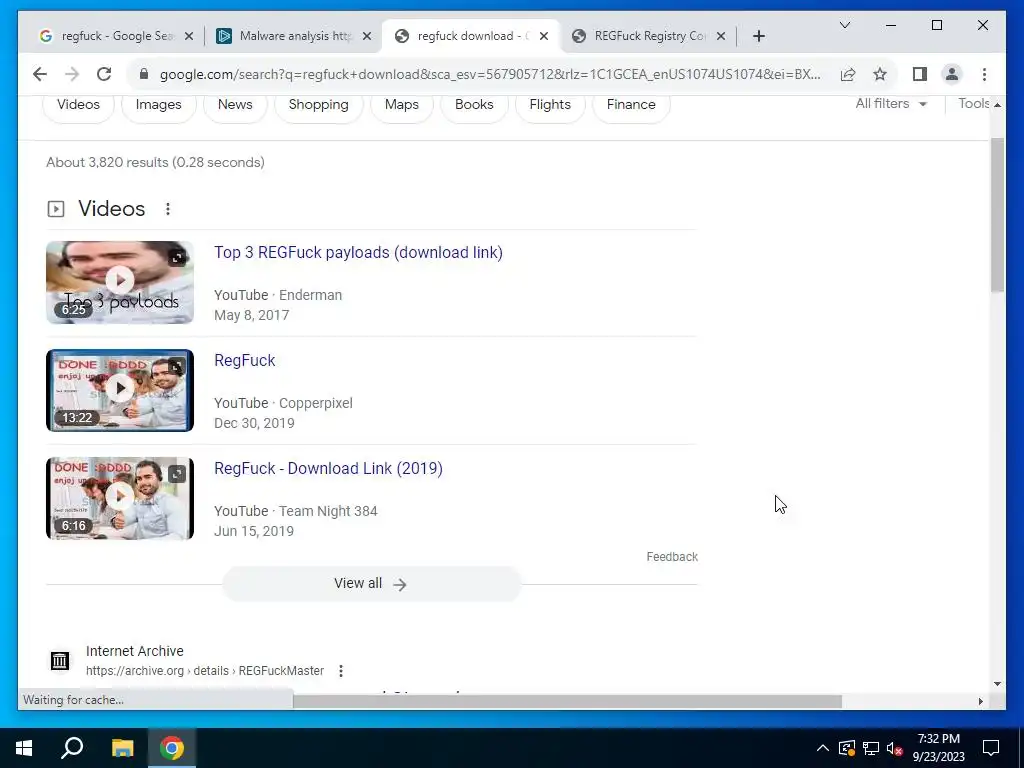
Task: Open Windows taskbar search
Action: [x=72, y=748]
